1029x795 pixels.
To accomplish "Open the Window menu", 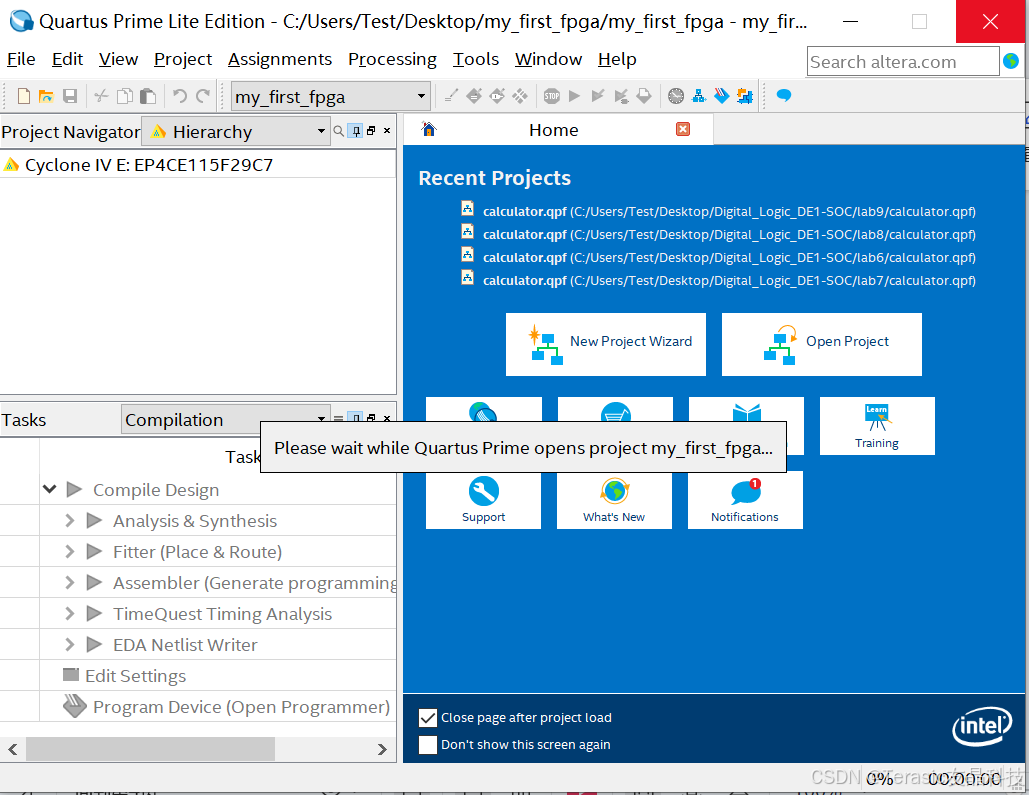I will click(x=548, y=59).
